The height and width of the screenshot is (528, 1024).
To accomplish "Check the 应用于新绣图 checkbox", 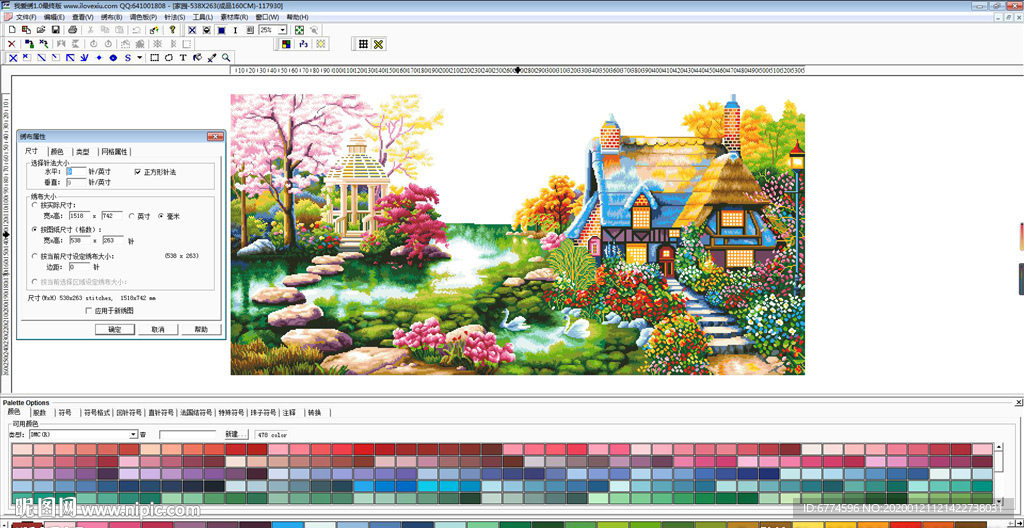I will pos(89,310).
